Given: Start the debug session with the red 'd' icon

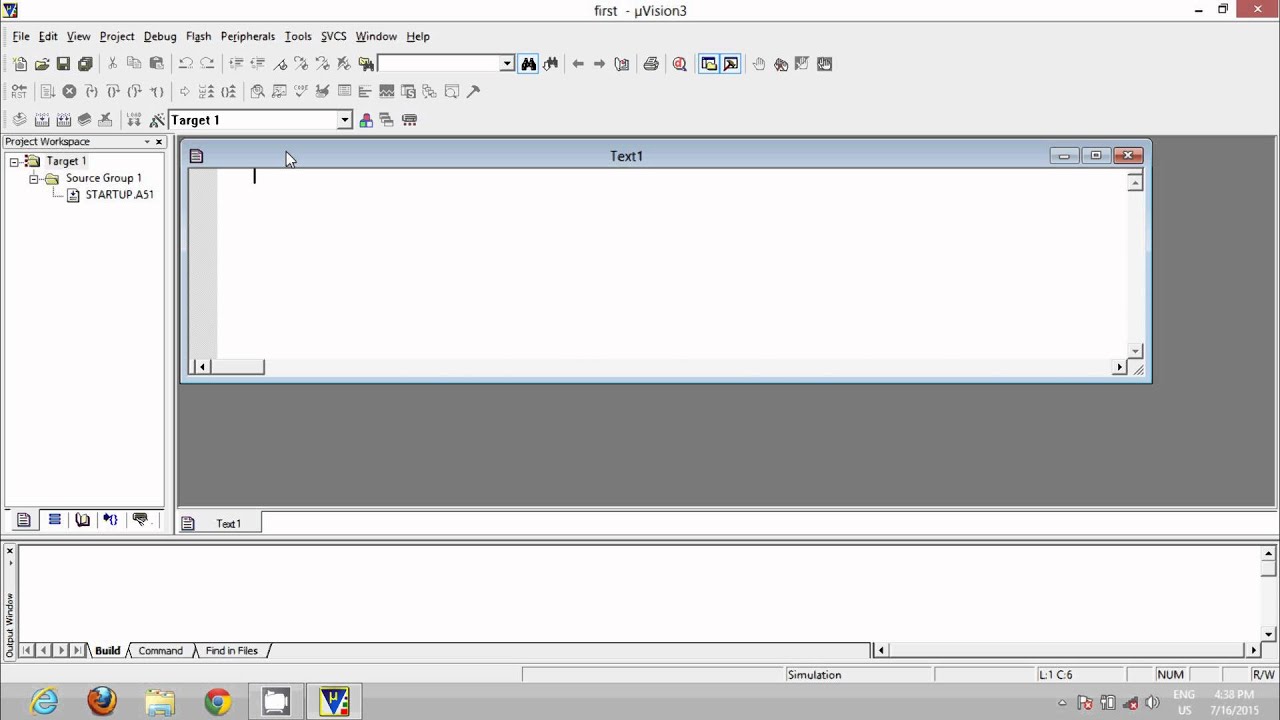Looking at the screenshot, I should point(680,64).
